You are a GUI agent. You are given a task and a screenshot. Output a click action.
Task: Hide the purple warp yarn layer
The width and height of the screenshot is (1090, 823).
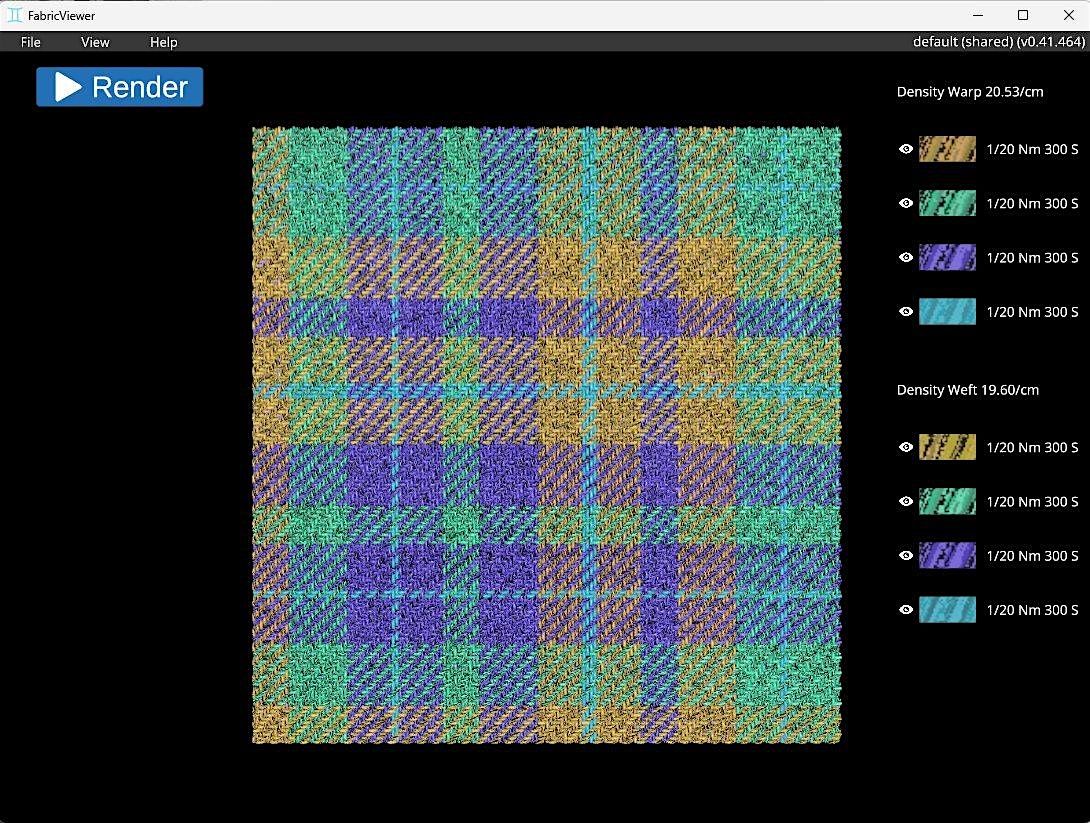click(906, 257)
